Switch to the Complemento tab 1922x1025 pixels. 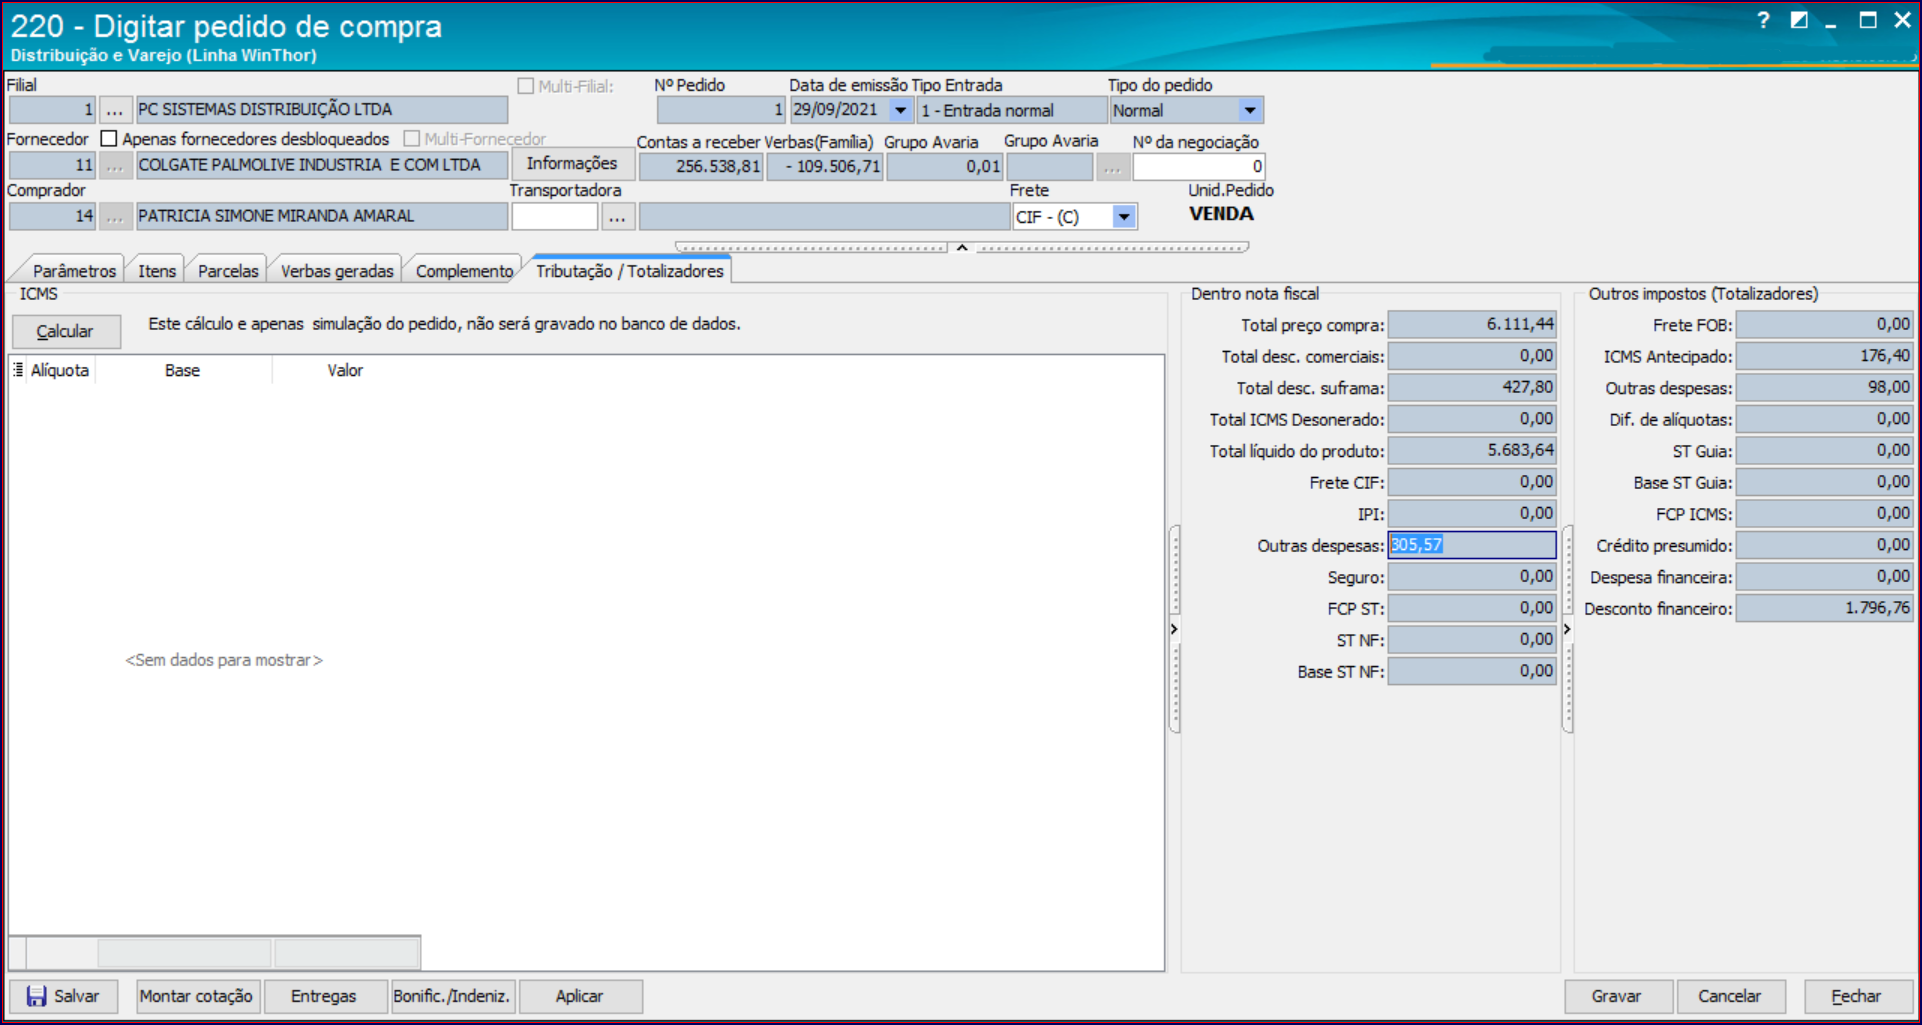tap(464, 271)
